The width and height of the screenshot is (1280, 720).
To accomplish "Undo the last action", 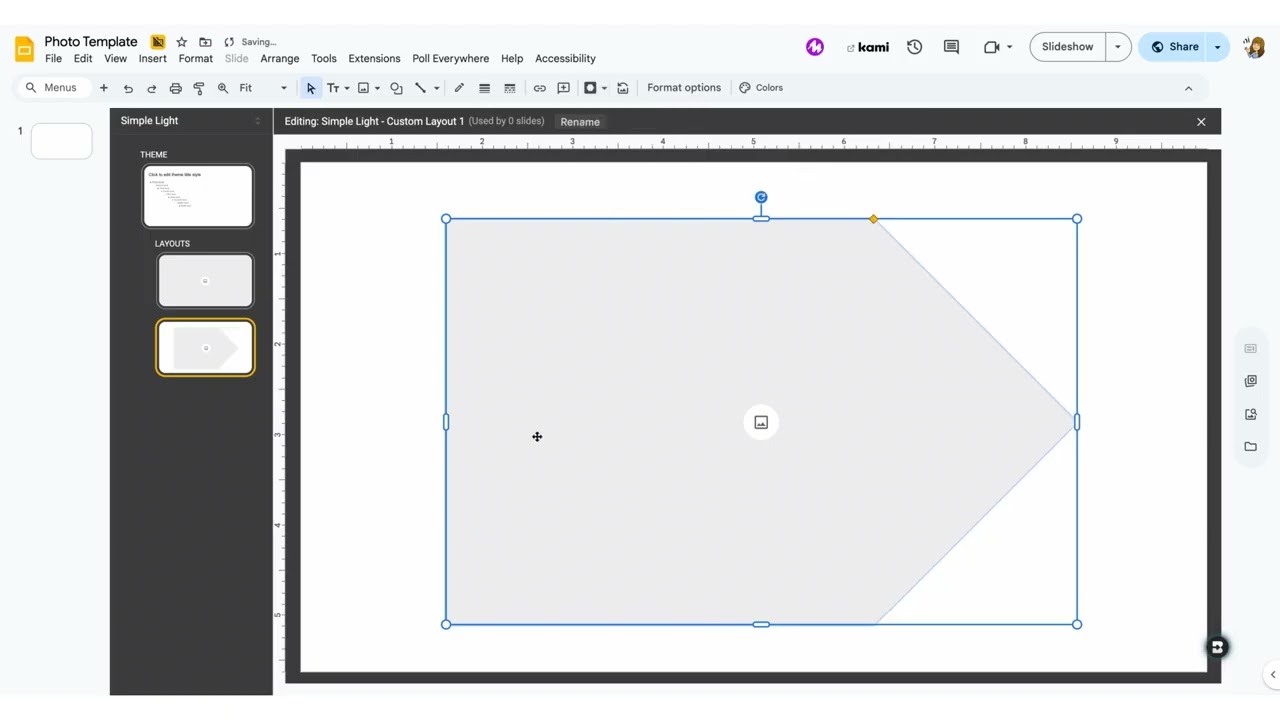I will 128,88.
